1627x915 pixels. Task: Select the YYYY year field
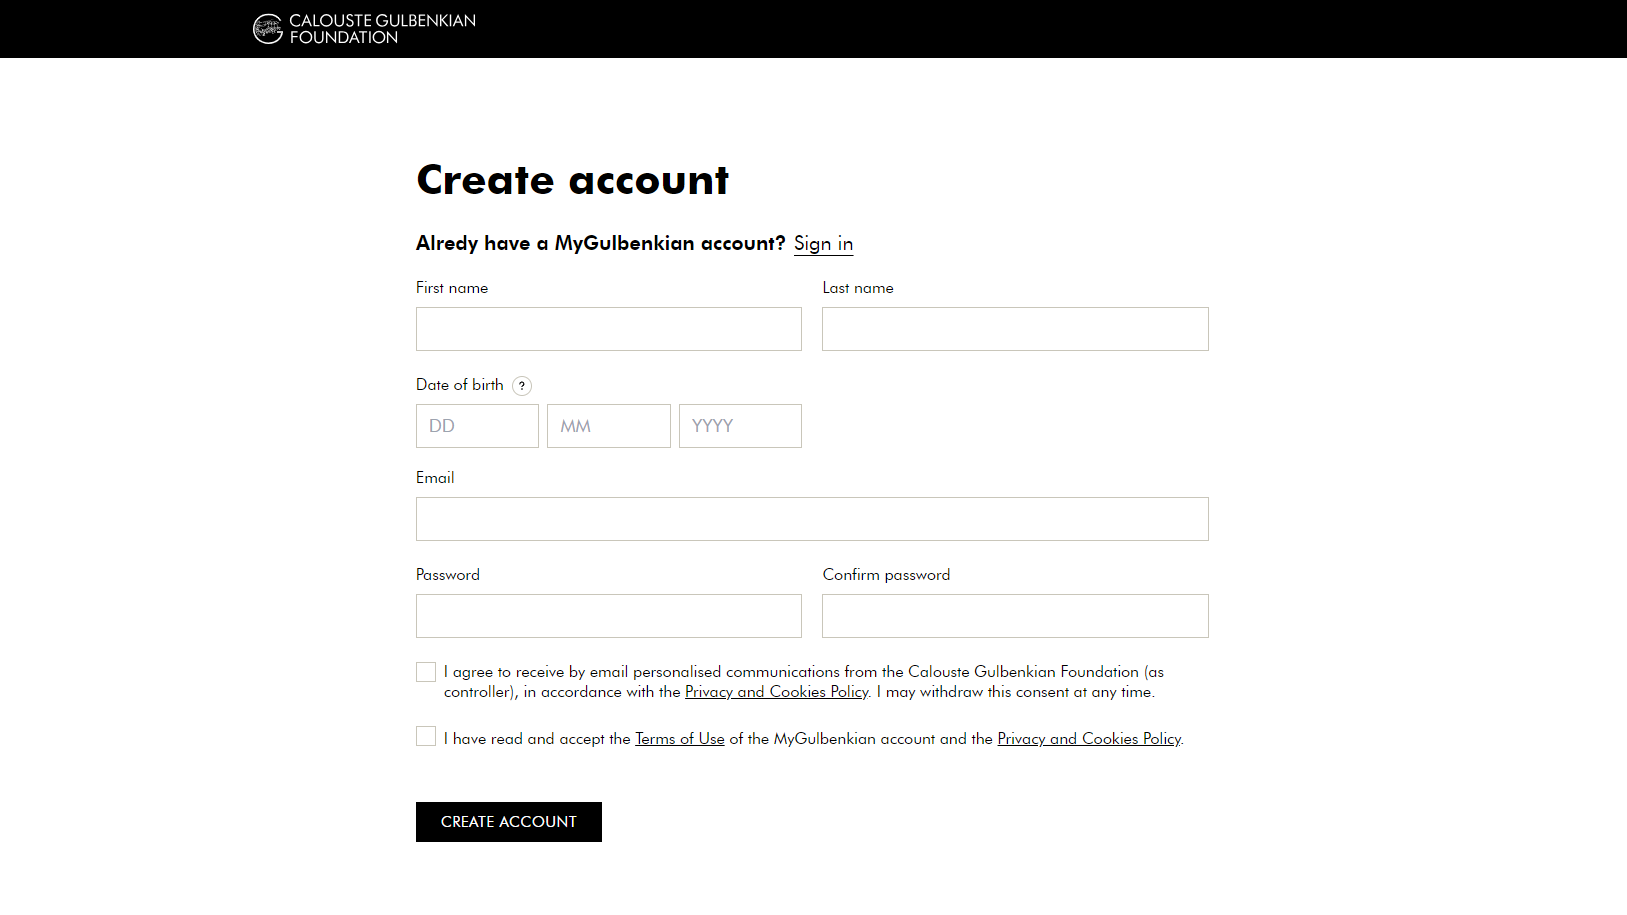tap(740, 426)
